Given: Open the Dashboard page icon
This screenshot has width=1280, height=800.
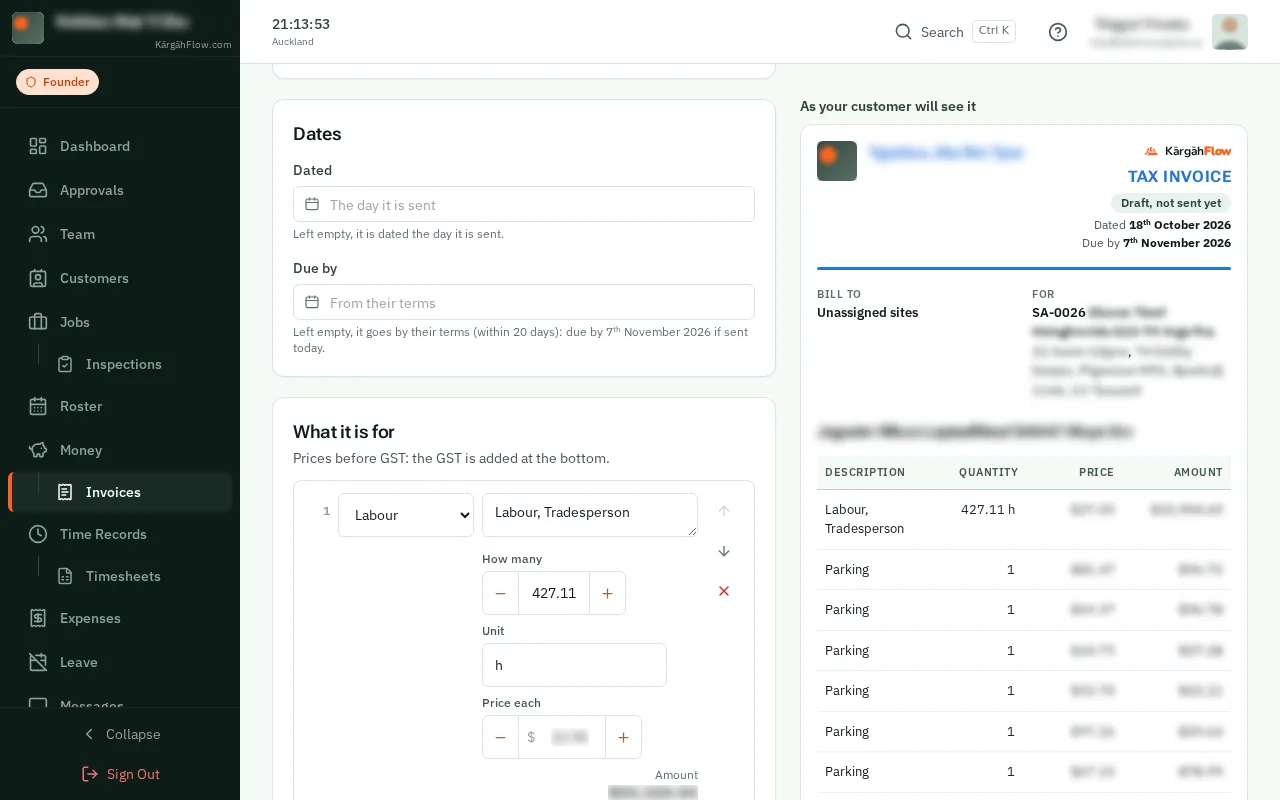Looking at the screenshot, I should pos(38,146).
